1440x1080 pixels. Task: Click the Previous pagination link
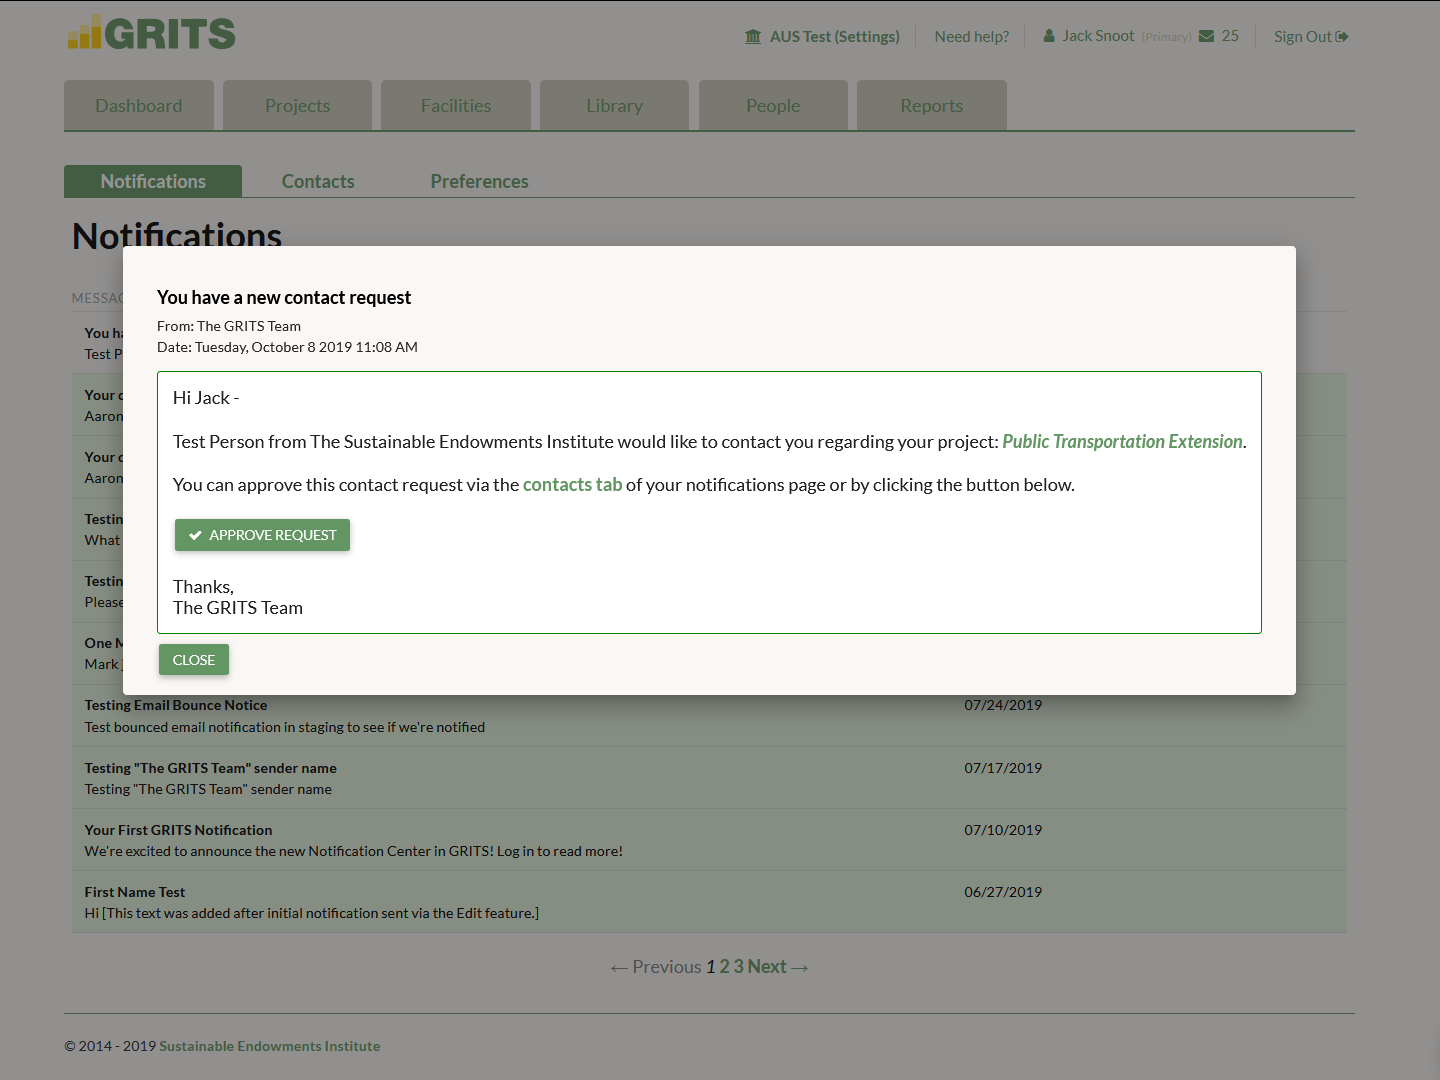[x=656, y=967]
